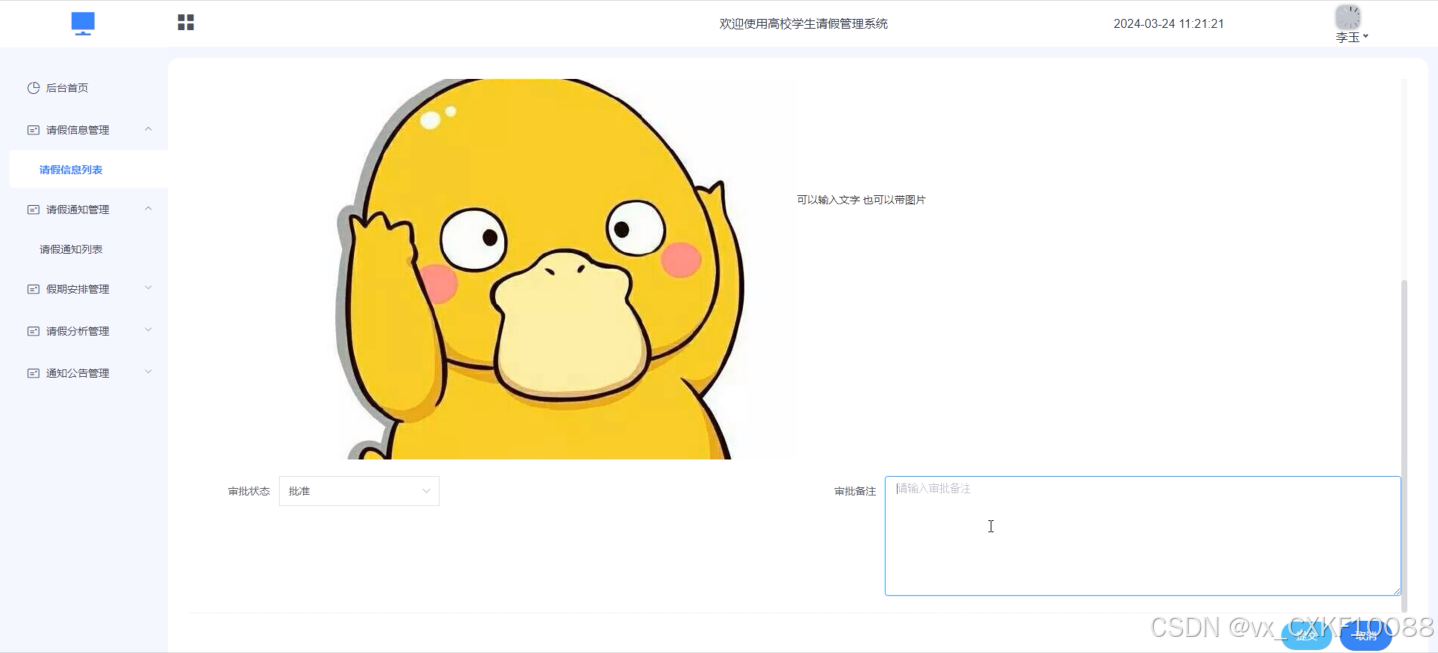Collapse 请假通知管理 using its chevron
The image size is (1438, 653).
pos(148,209)
